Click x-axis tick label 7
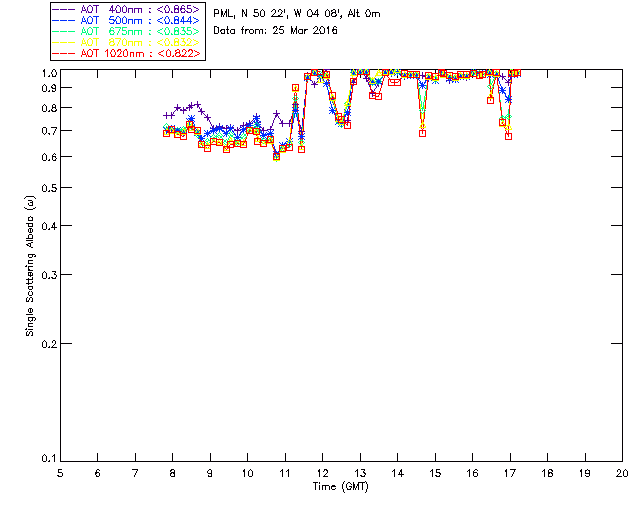The image size is (640, 512). click(135, 473)
